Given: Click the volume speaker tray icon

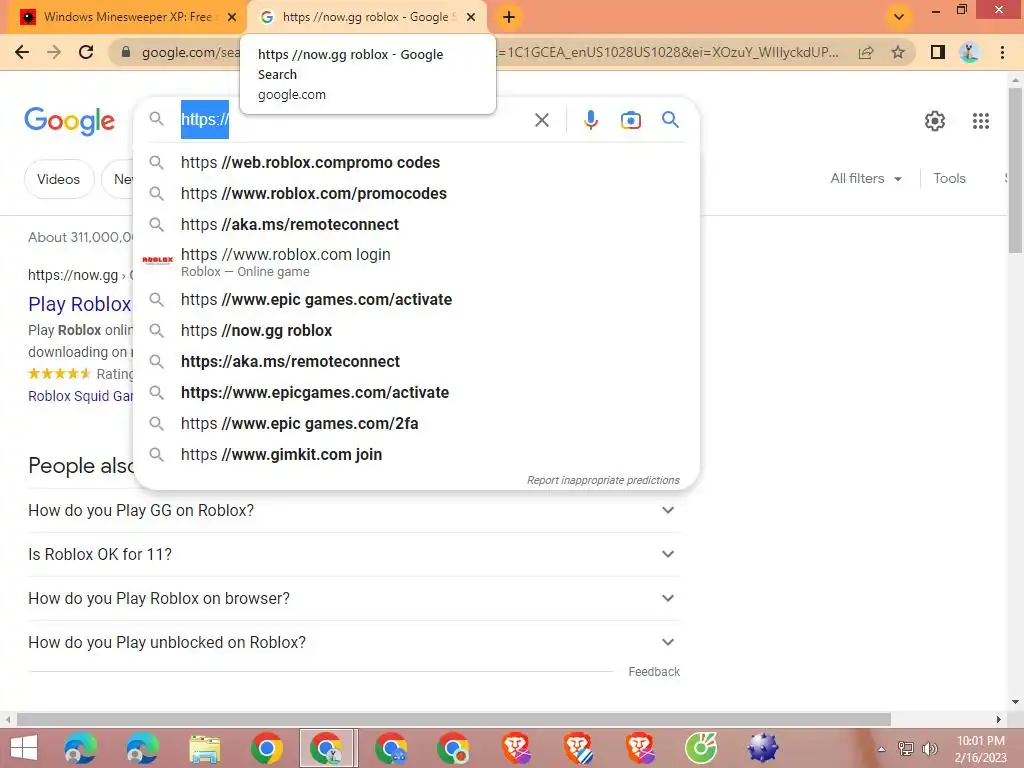Looking at the screenshot, I should click(929, 749).
